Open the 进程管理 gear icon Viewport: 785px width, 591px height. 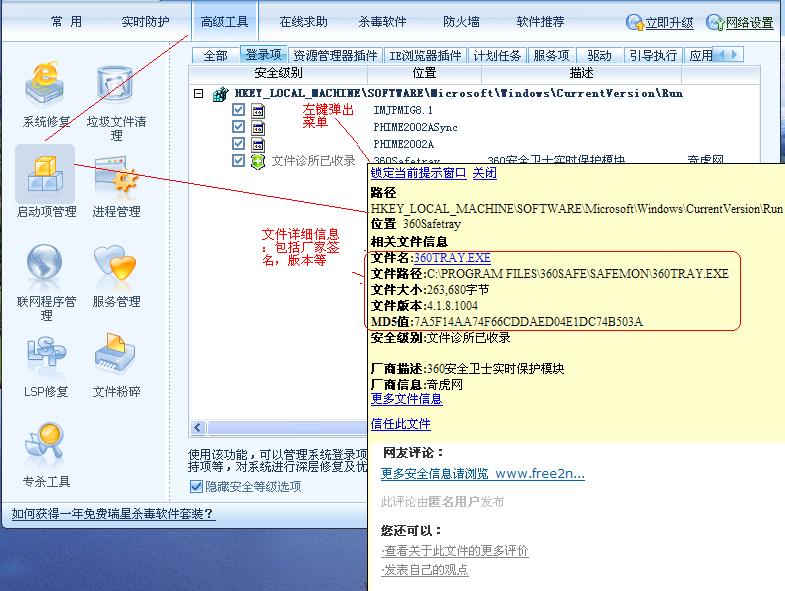(x=116, y=174)
